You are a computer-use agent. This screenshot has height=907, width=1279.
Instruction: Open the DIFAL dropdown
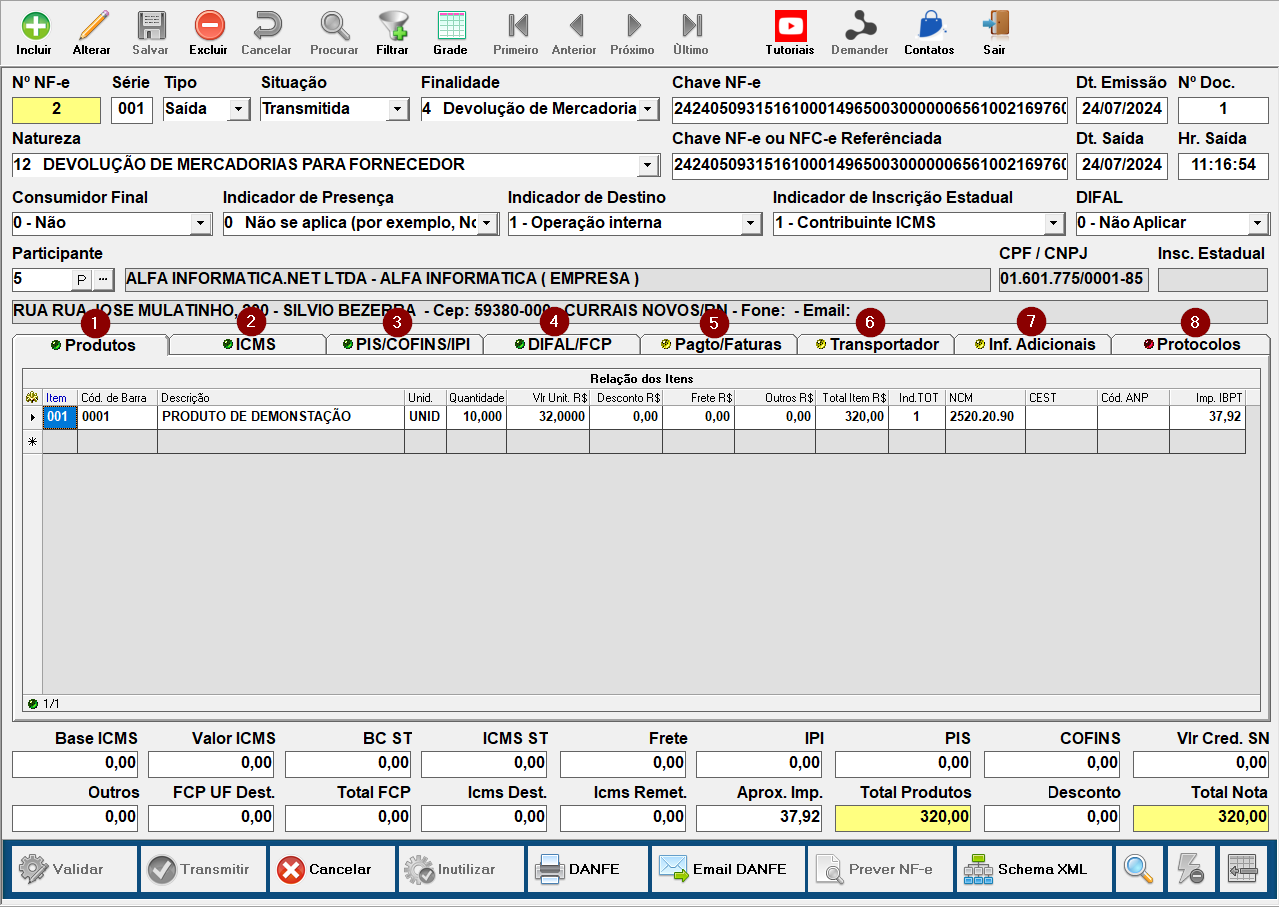tap(1257, 223)
